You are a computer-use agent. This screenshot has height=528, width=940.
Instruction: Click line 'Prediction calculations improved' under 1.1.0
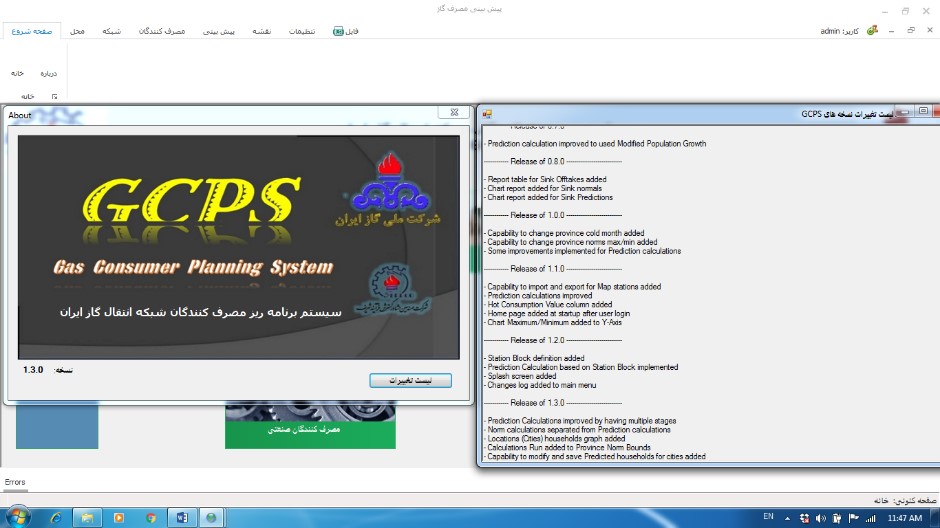tap(538, 295)
